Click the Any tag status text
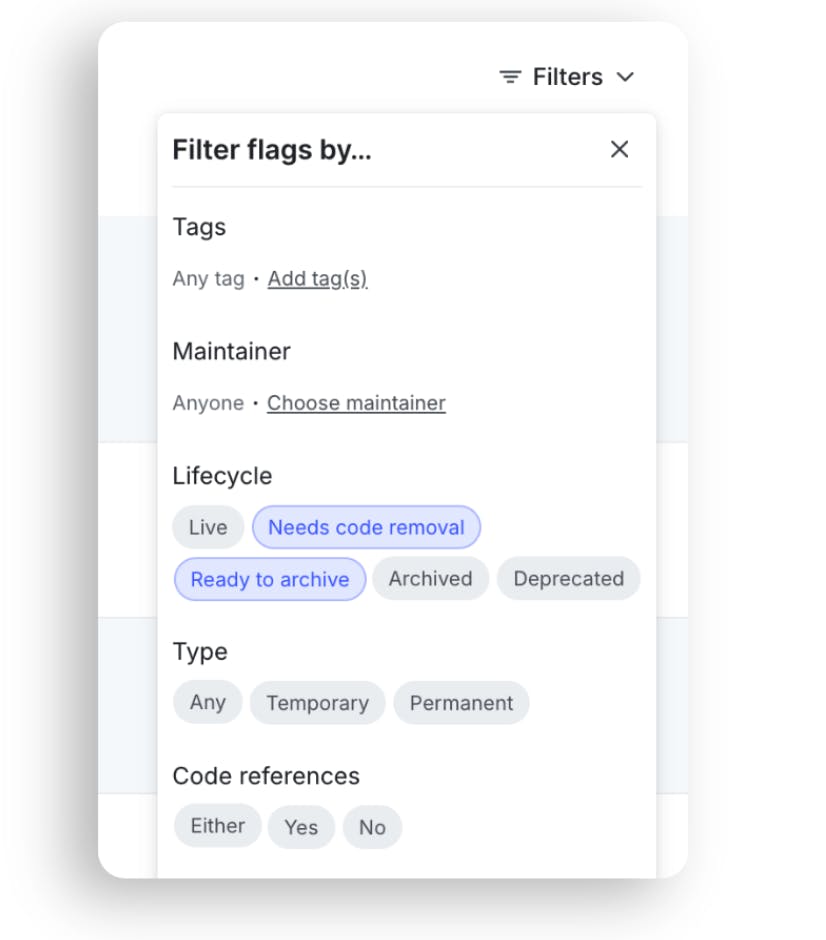Viewport: 826px width, 940px height. coord(208,279)
